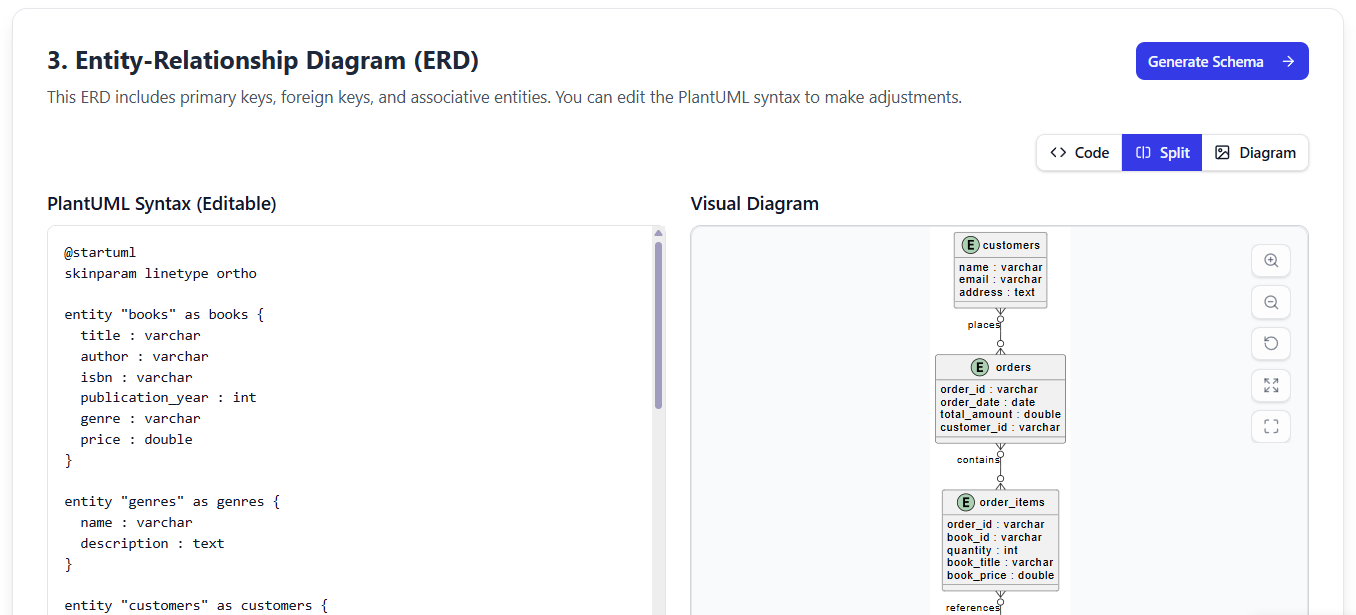The width and height of the screenshot is (1356, 615).
Task: Zoom in on the visual diagram
Action: click(x=1270, y=260)
